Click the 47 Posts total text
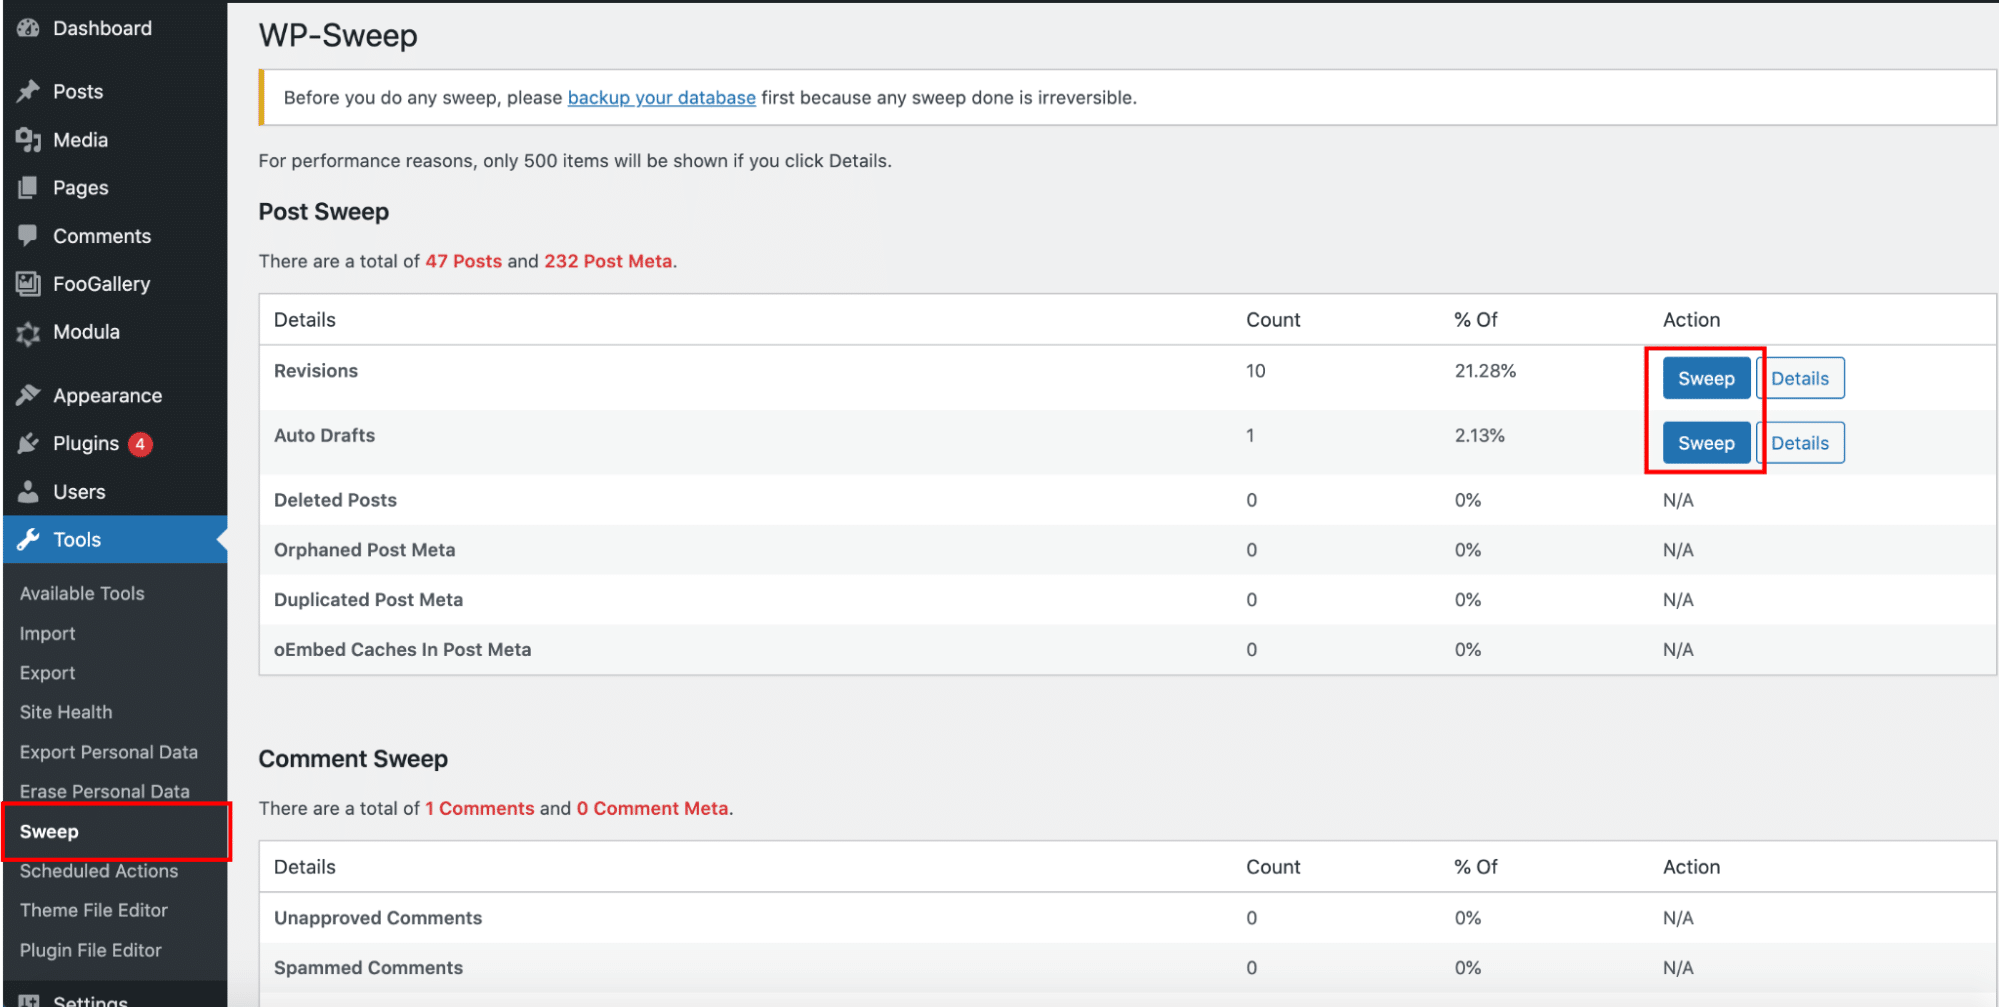The width and height of the screenshot is (1999, 1008). [463, 261]
